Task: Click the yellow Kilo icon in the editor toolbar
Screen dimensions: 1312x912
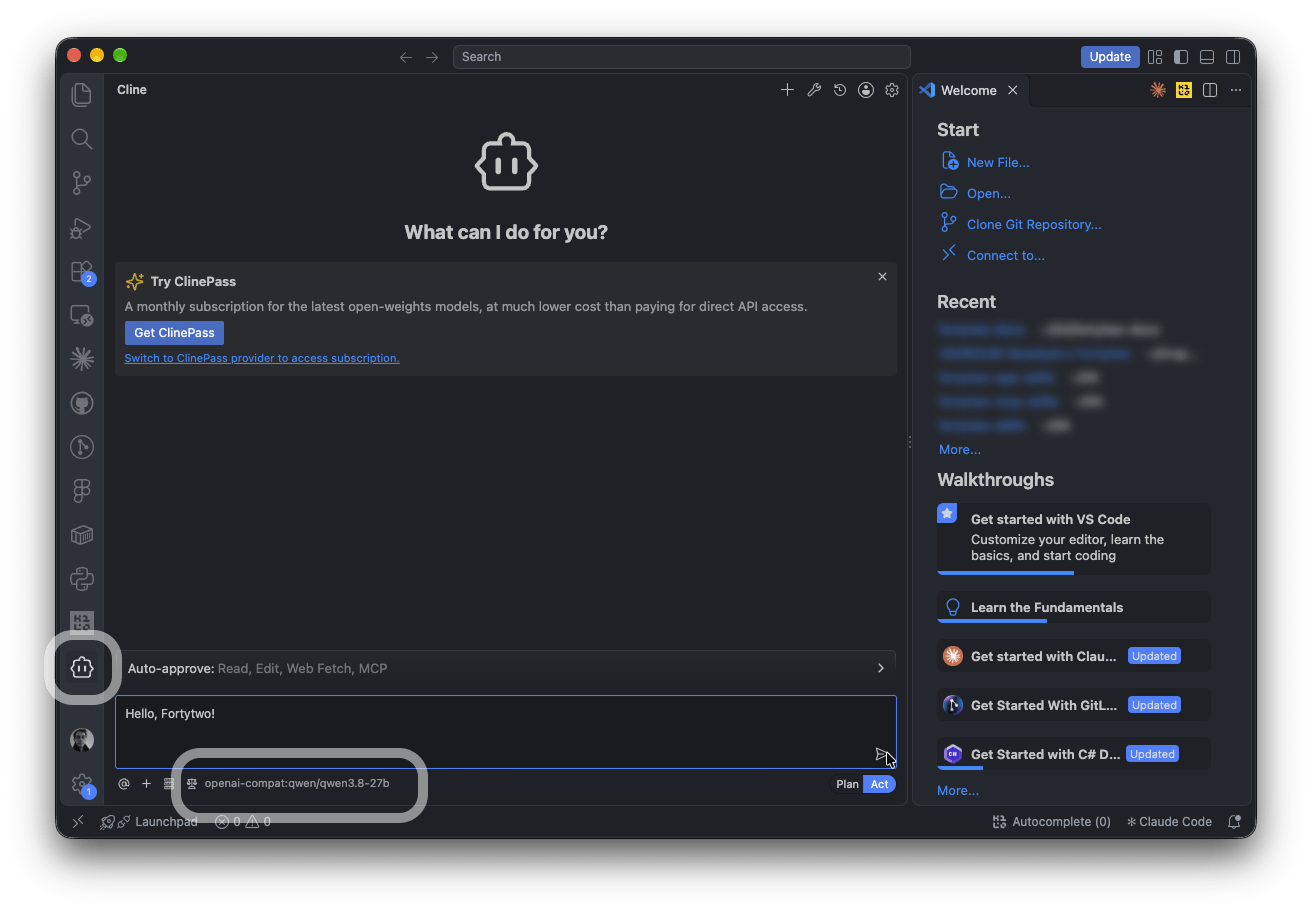Action: click(x=1184, y=90)
